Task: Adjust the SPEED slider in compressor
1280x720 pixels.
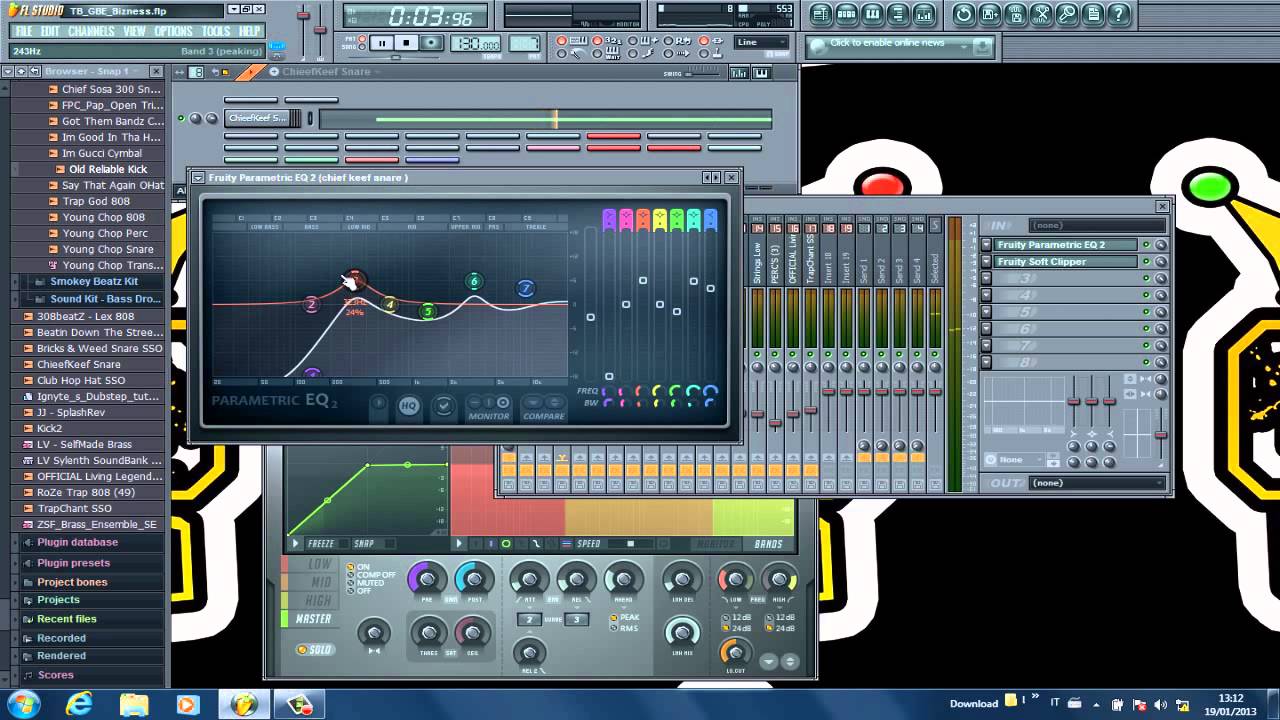Action: pyautogui.click(x=630, y=544)
